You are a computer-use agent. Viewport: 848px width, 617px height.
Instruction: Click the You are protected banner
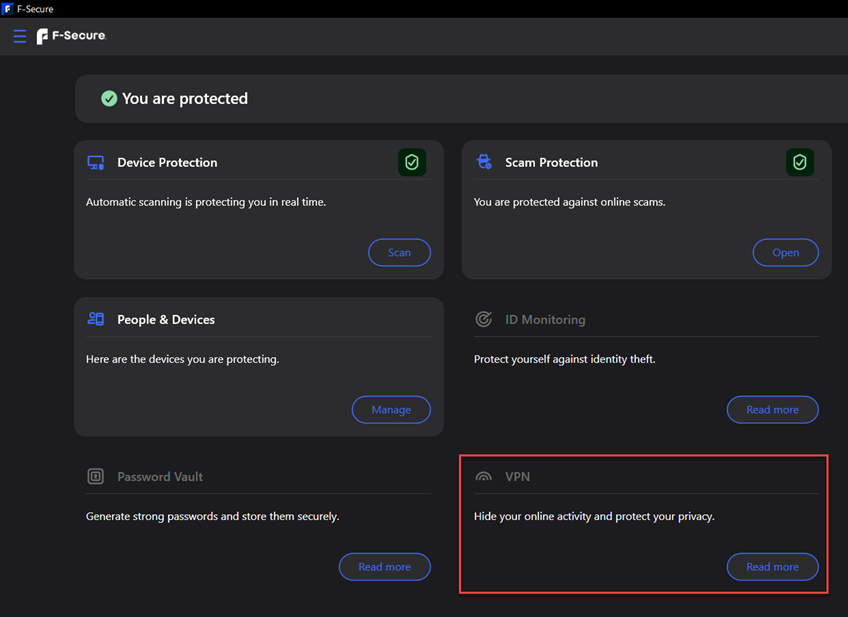185,99
